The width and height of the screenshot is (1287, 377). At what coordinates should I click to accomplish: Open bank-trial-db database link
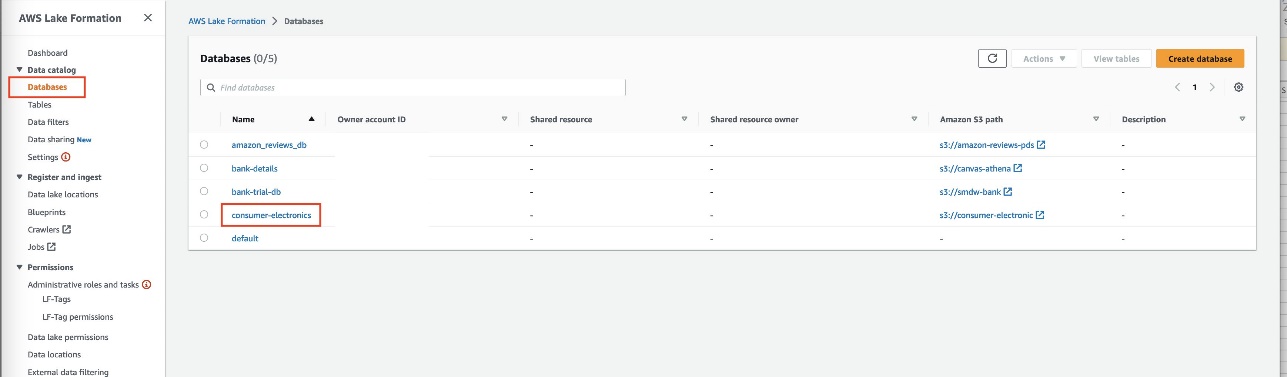pyautogui.click(x=256, y=191)
